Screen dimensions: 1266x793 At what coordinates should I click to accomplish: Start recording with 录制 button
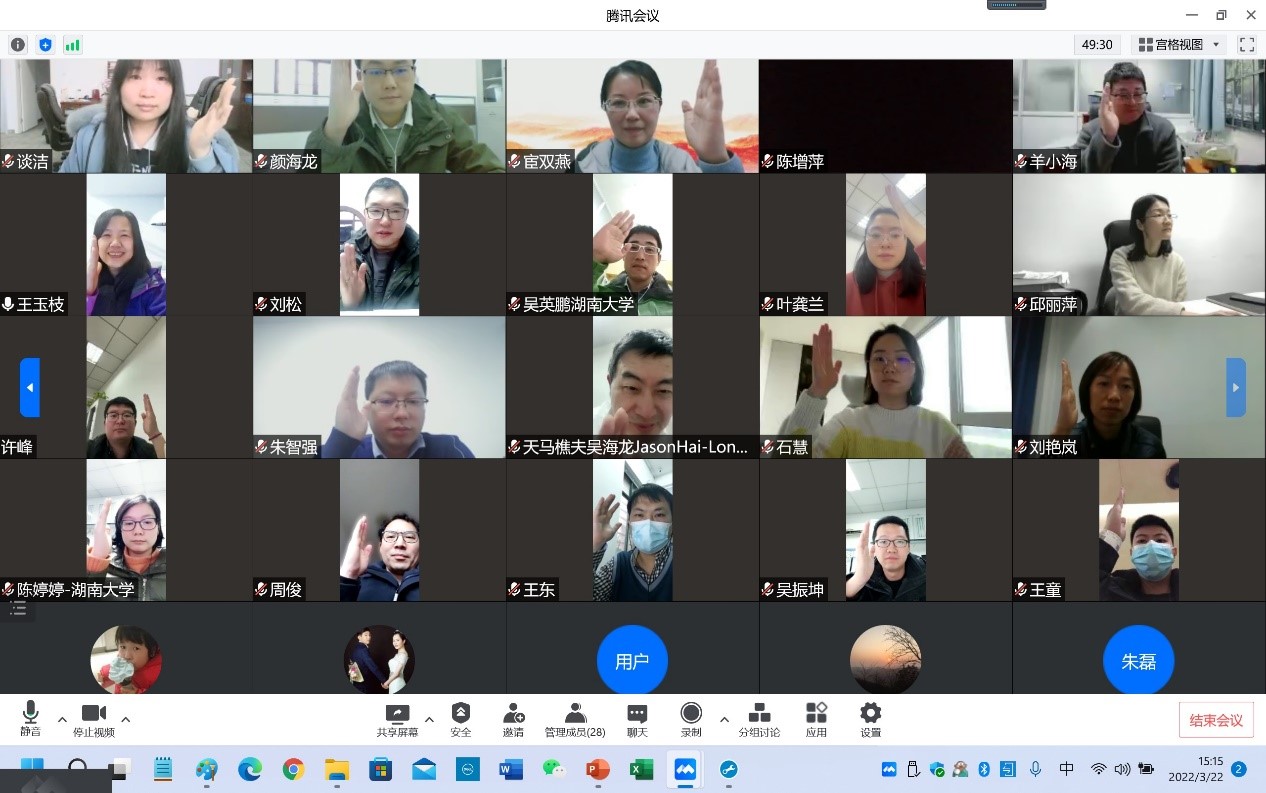[690, 719]
